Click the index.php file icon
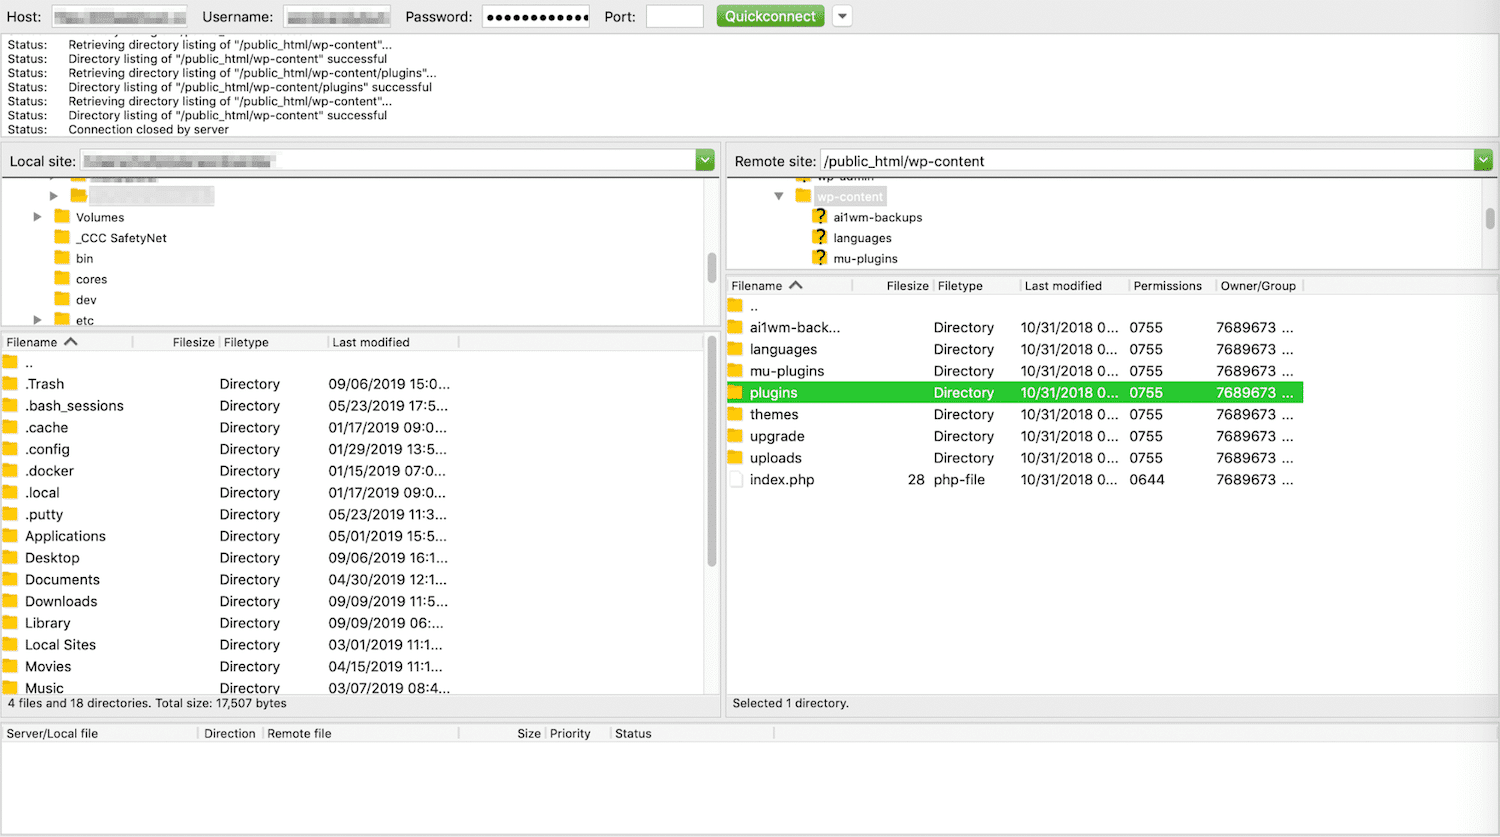The height and width of the screenshot is (837, 1500). pos(736,479)
